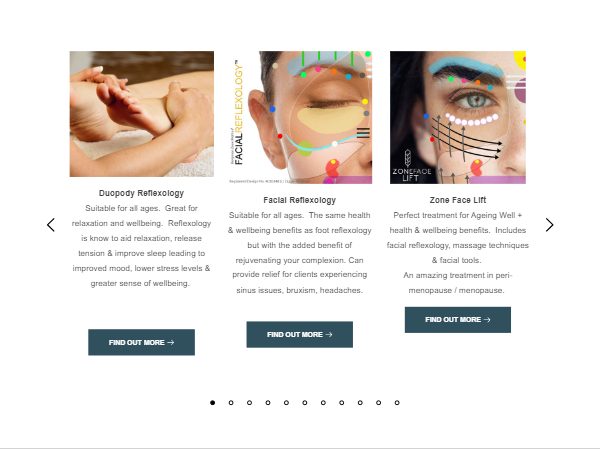This screenshot has height=449, width=600.
Task: Click Find Out More under Facial Reflexology
Action: point(300,335)
